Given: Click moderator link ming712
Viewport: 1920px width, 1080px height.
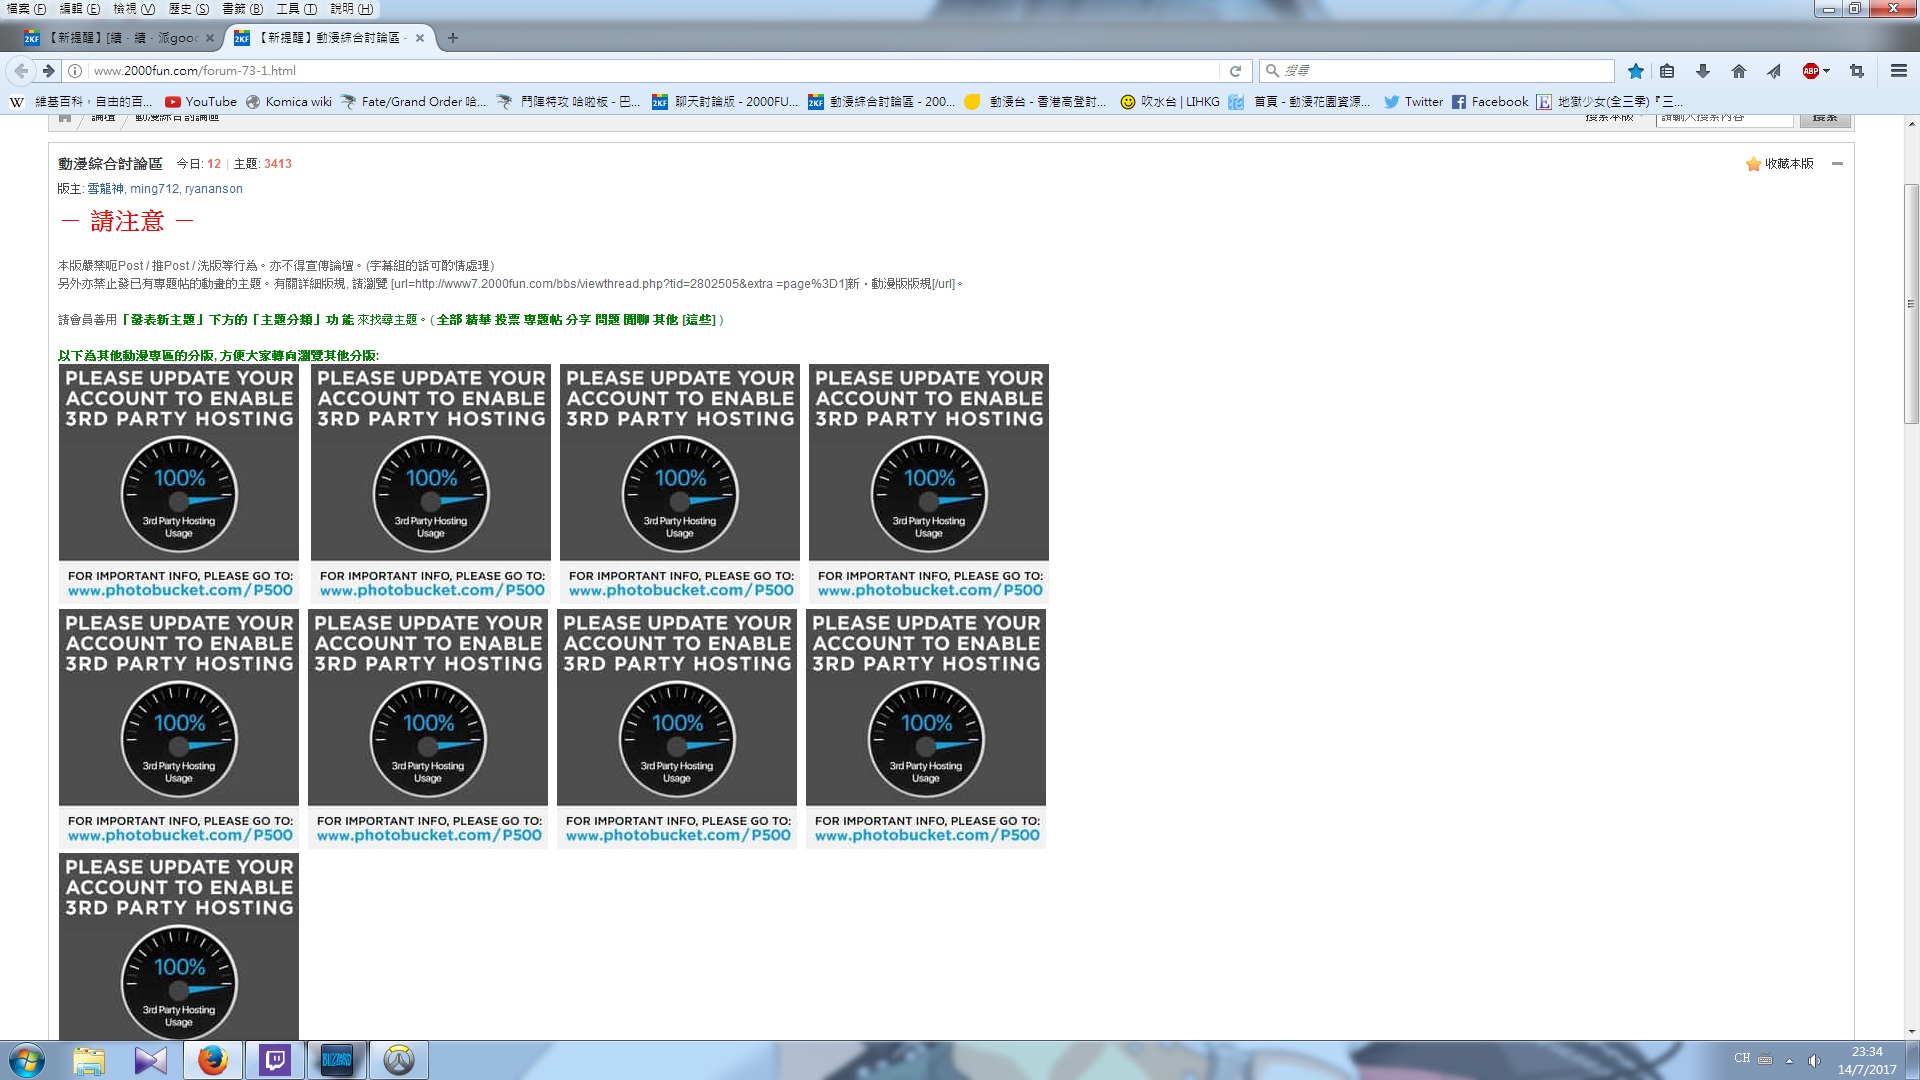Looking at the screenshot, I should click(x=153, y=189).
